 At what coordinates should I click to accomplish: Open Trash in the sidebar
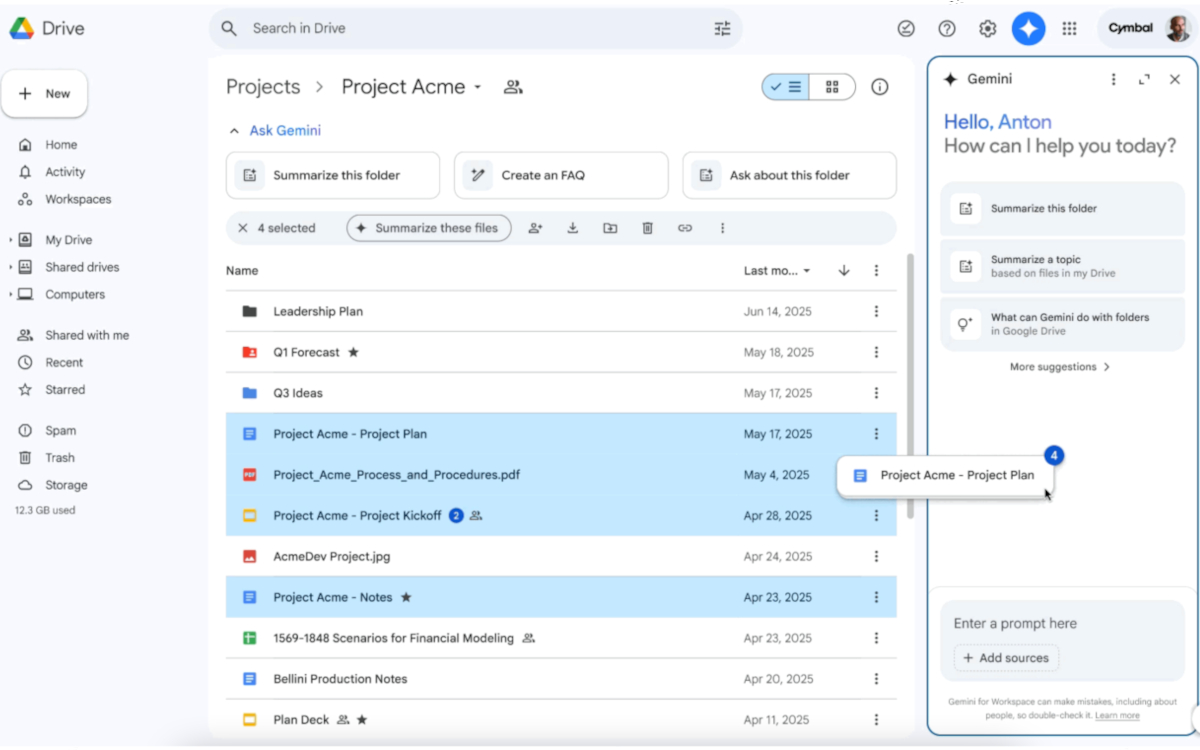point(59,457)
